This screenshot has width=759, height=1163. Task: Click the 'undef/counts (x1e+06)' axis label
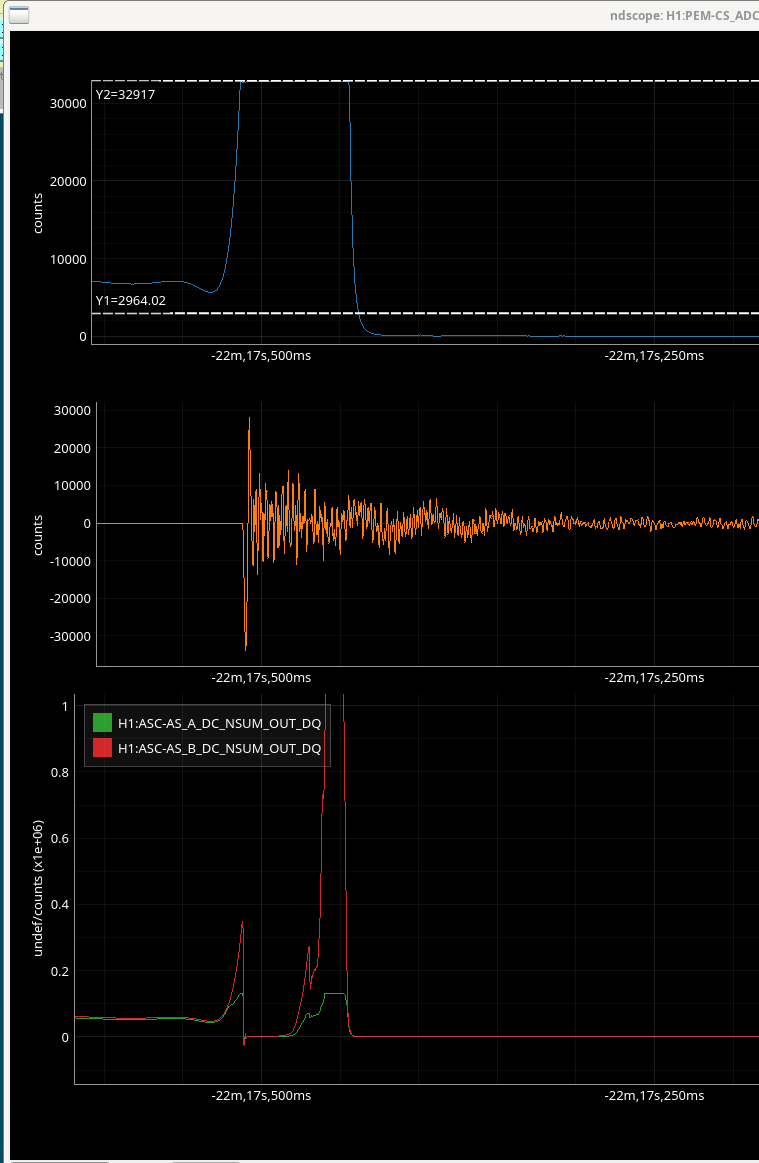pos(38,888)
